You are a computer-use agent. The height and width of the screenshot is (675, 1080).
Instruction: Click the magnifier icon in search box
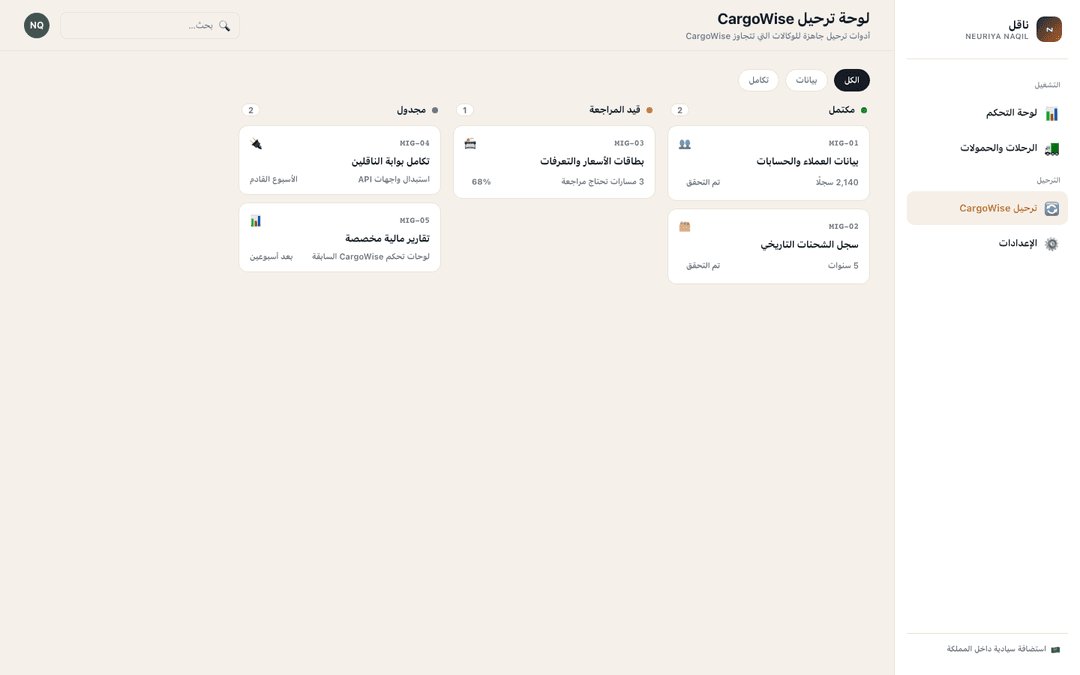click(225, 25)
